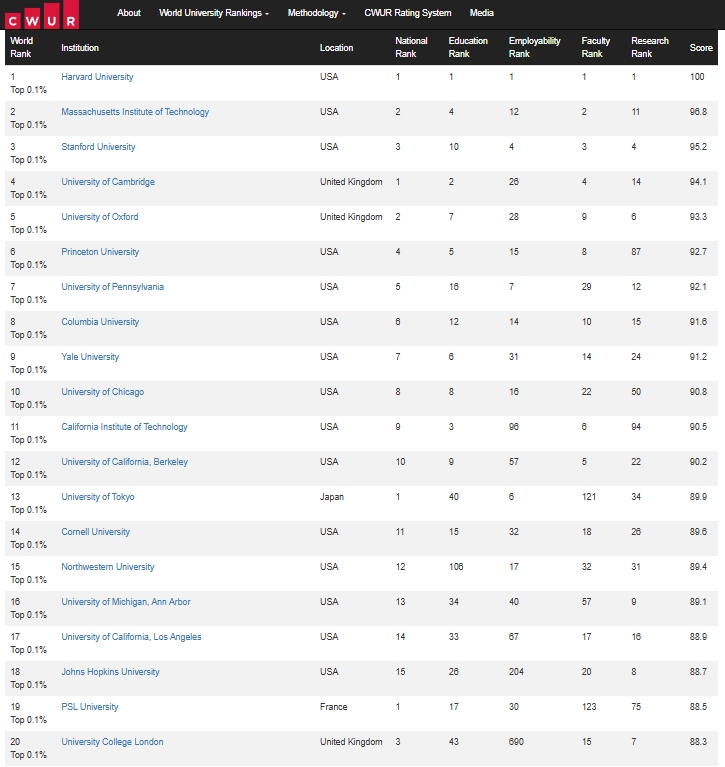Select the Stanford University link
Screen dimensions: 725x767
tap(98, 147)
